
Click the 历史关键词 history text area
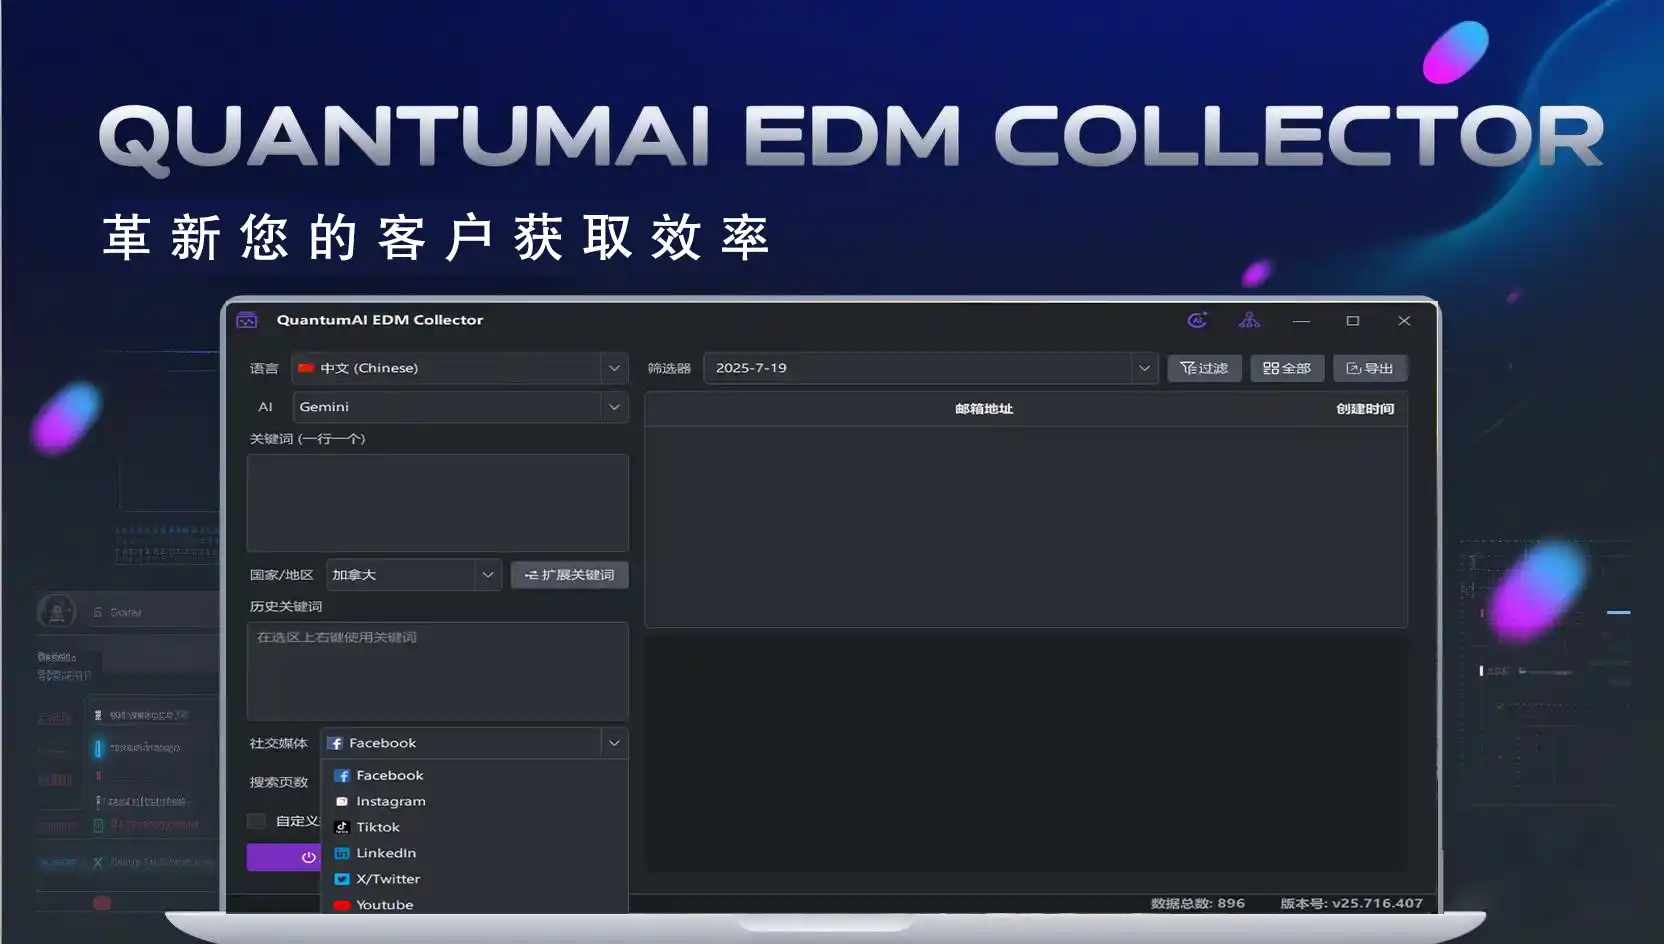438,671
